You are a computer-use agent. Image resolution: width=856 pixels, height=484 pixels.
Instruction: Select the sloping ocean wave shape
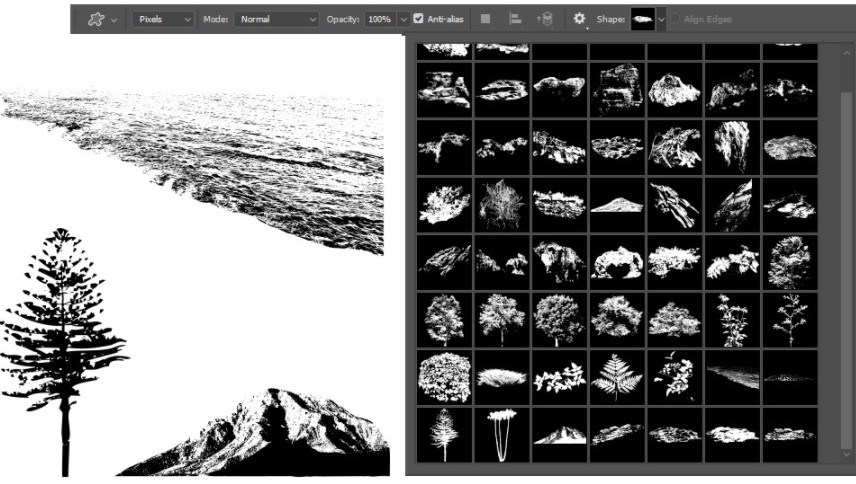[732, 378]
